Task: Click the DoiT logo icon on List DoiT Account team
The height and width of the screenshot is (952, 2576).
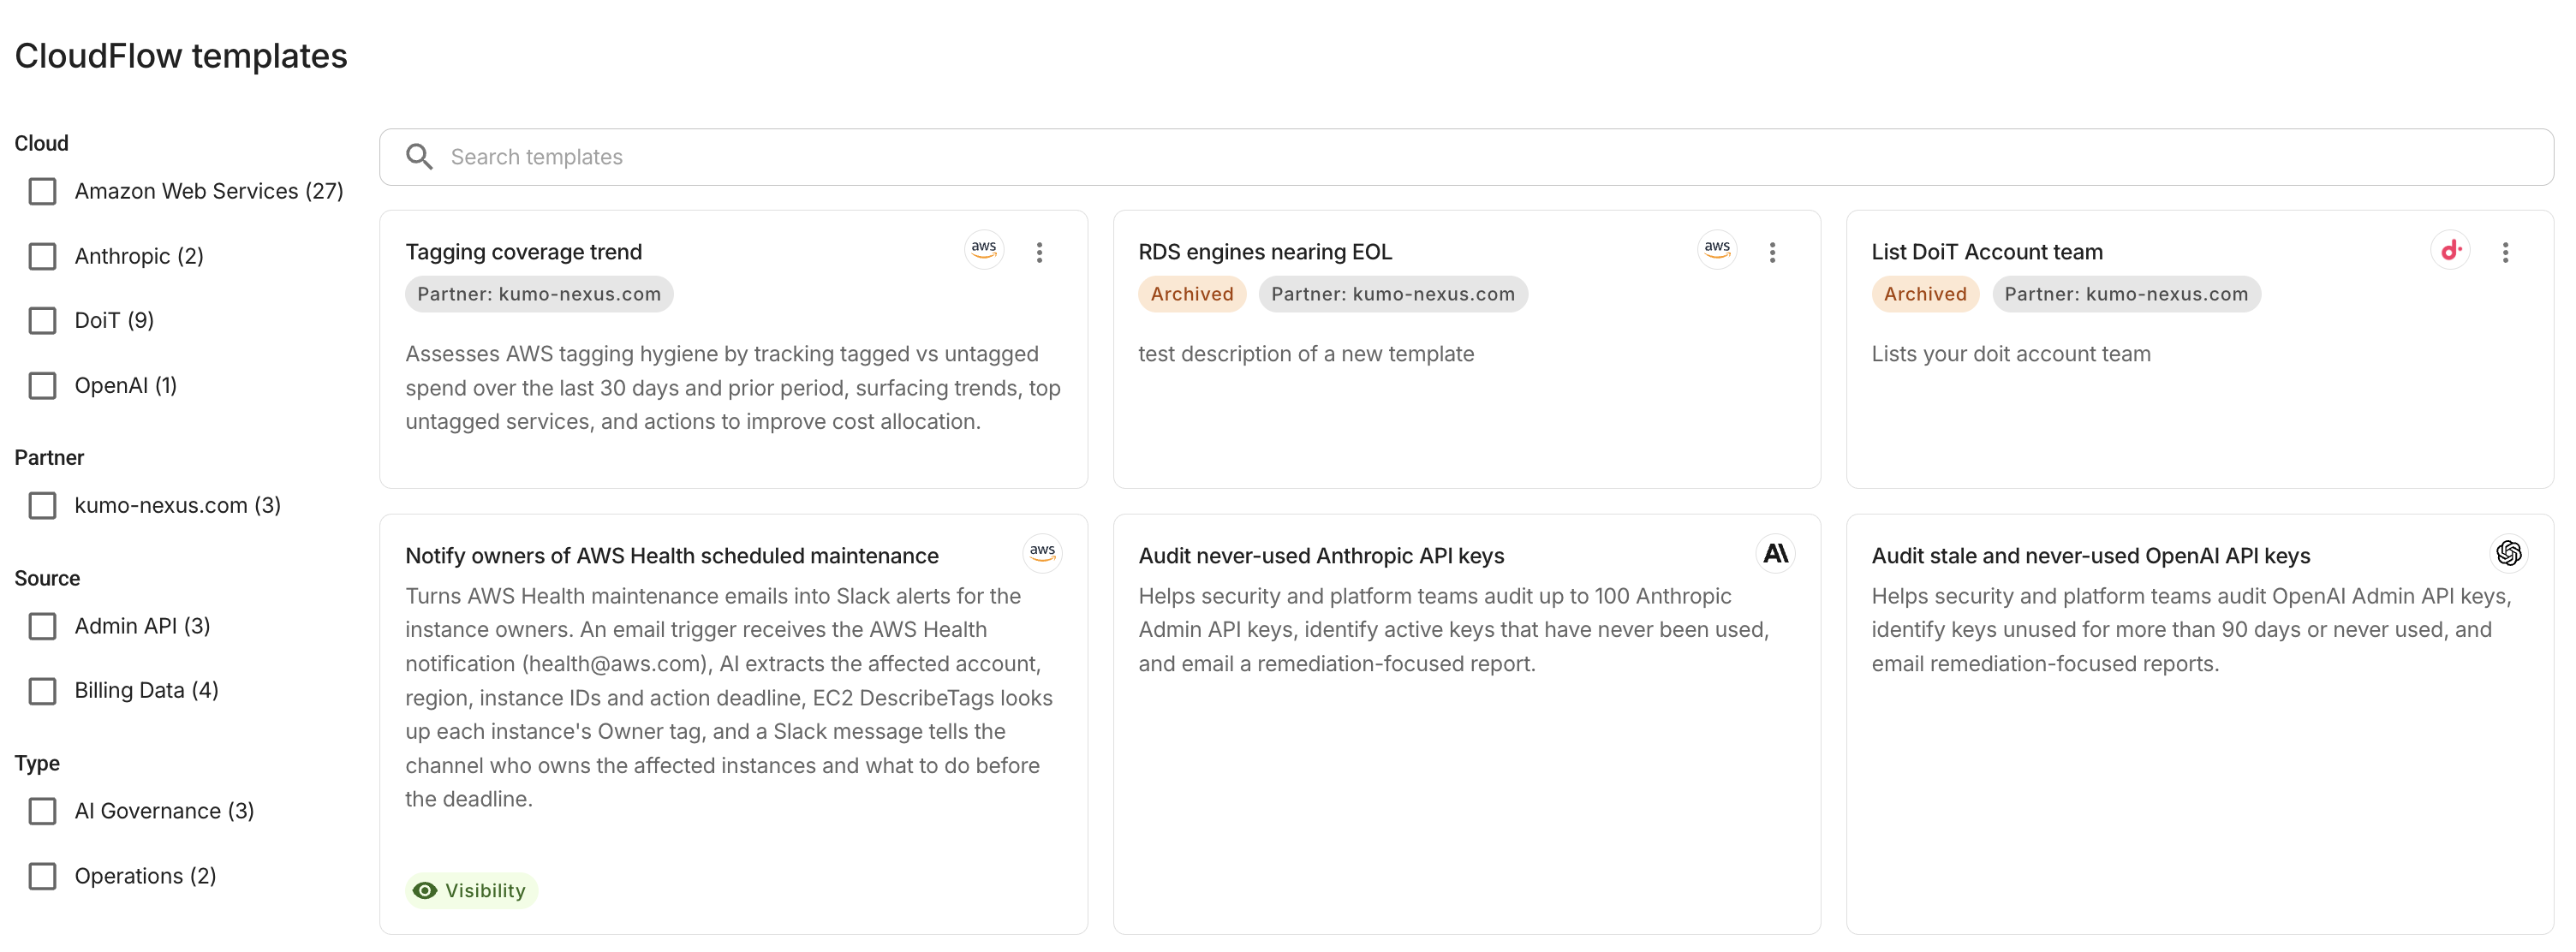Action: coord(2450,250)
